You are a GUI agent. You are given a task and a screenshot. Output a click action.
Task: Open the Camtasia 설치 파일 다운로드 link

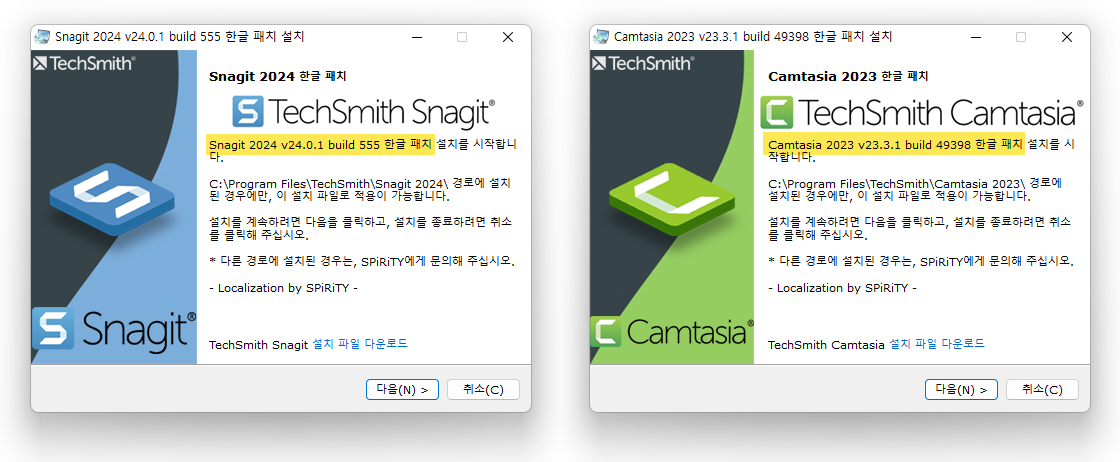pyautogui.click(x=937, y=344)
